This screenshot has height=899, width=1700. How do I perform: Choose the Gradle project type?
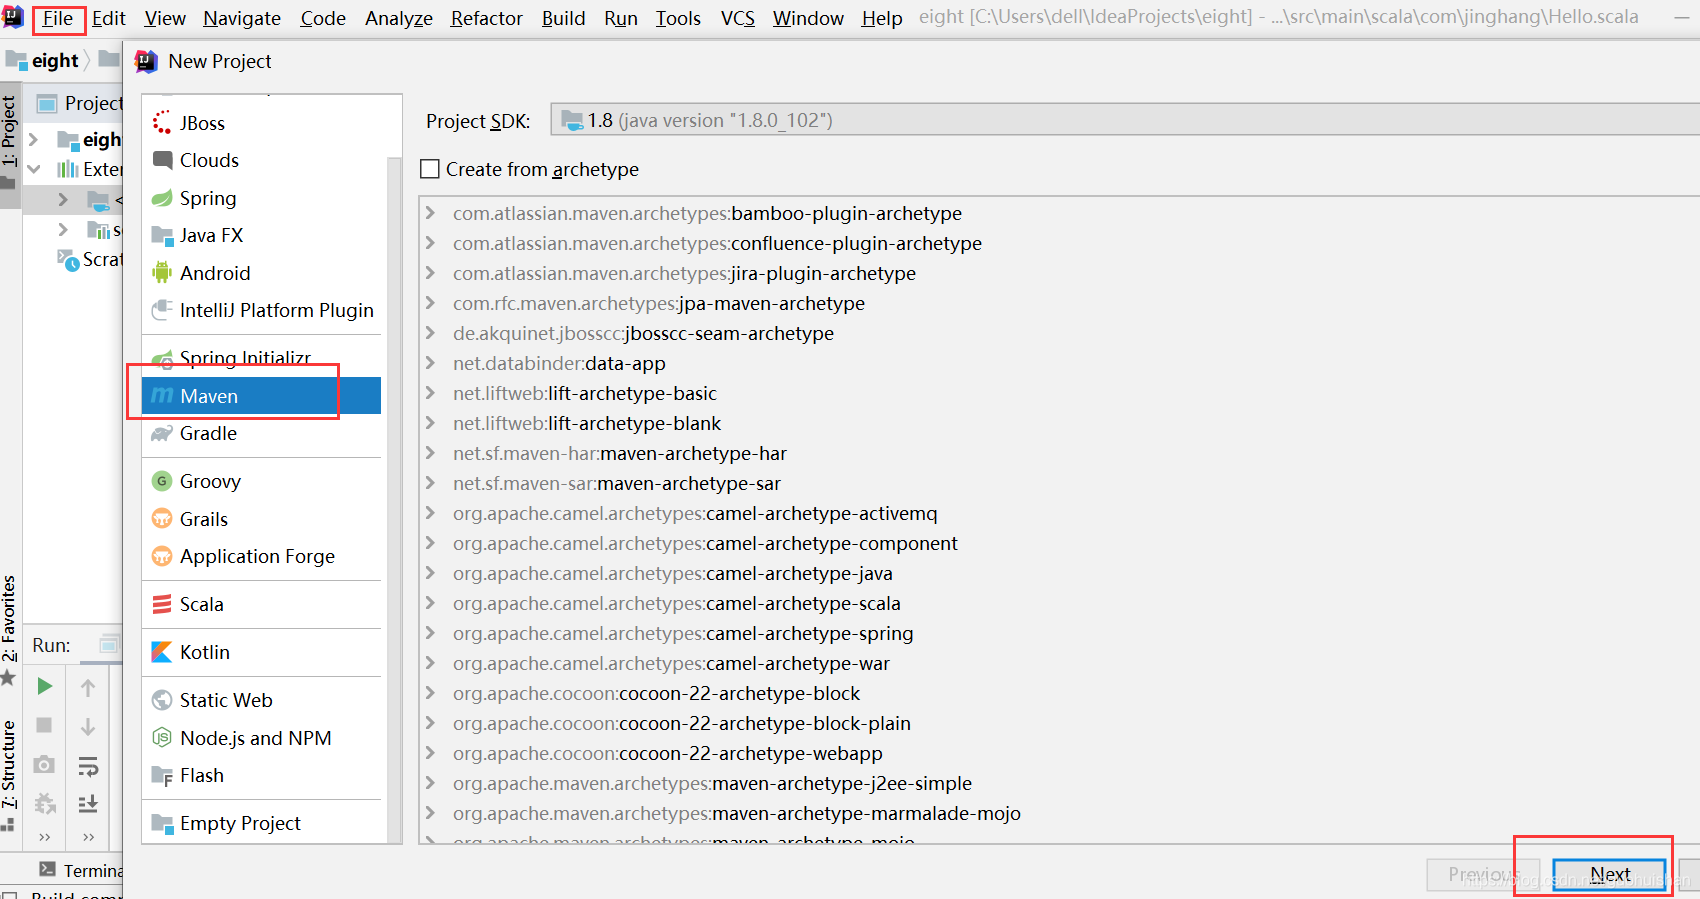[x=208, y=433]
